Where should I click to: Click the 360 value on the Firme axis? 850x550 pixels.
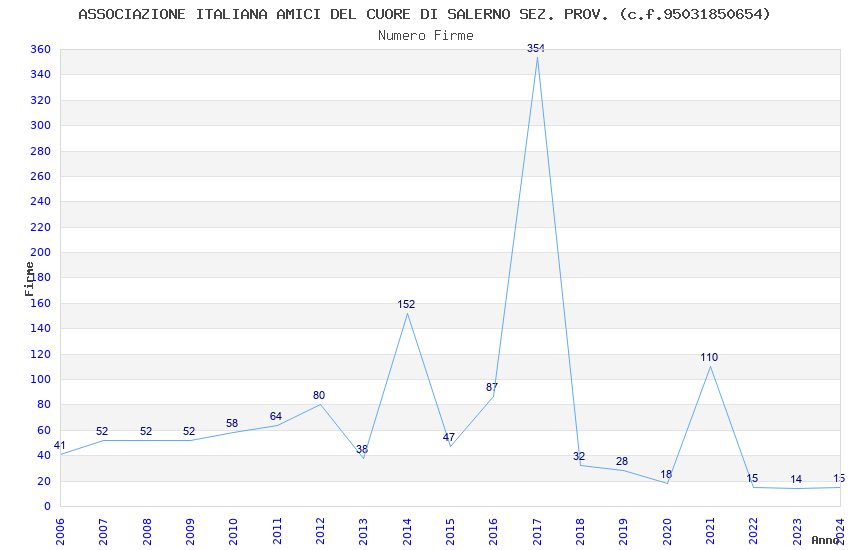tap(41, 49)
